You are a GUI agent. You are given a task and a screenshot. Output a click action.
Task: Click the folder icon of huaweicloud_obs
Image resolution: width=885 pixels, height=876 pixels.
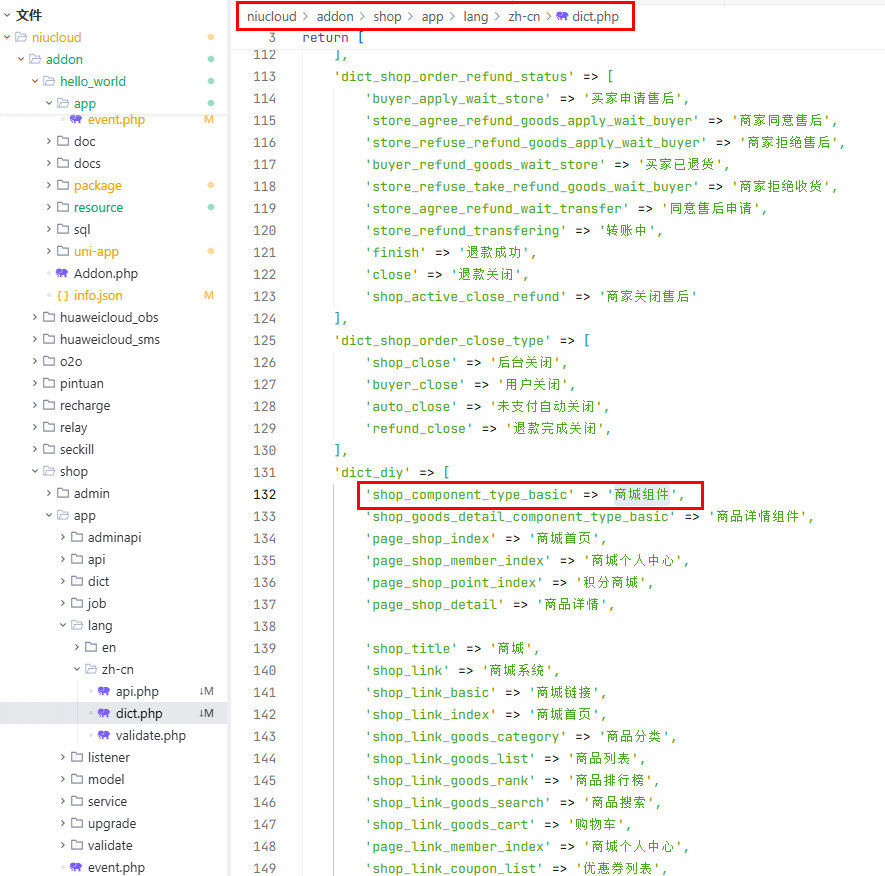(x=48, y=317)
